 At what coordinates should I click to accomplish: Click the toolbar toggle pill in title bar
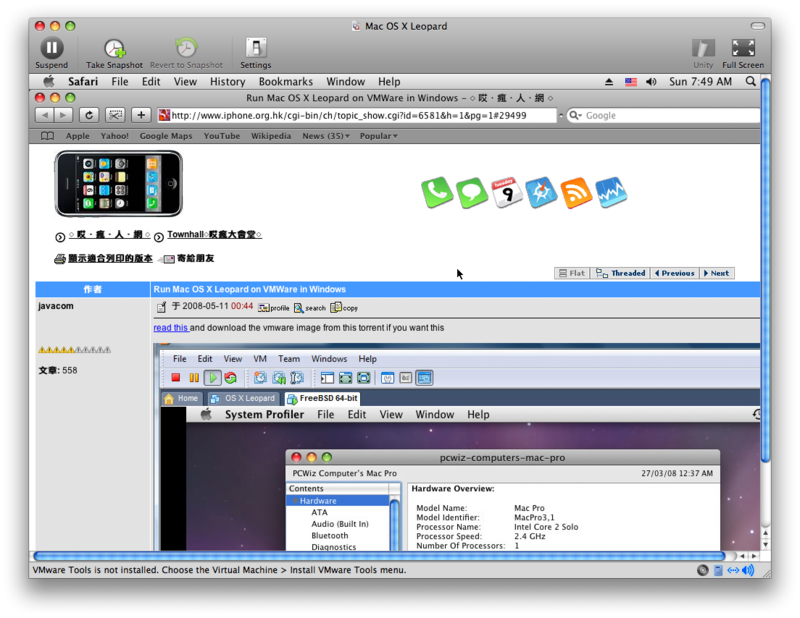click(x=758, y=26)
